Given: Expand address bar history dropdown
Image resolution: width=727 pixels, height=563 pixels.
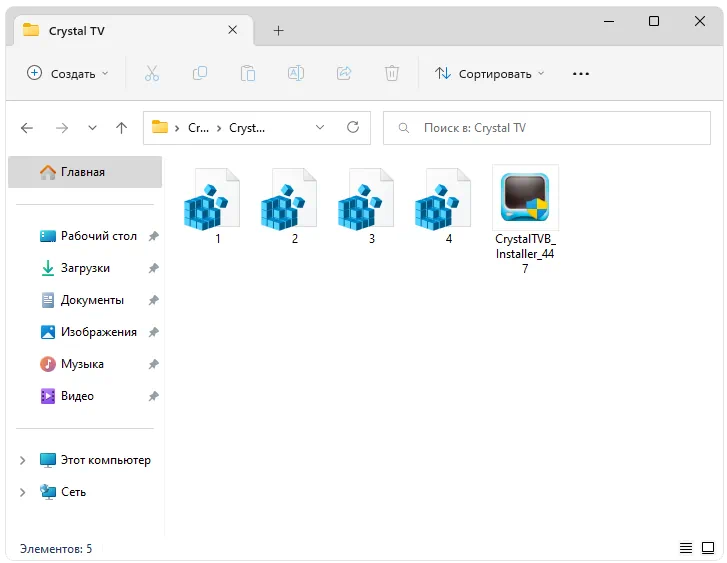Looking at the screenshot, I should click(320, 127).
